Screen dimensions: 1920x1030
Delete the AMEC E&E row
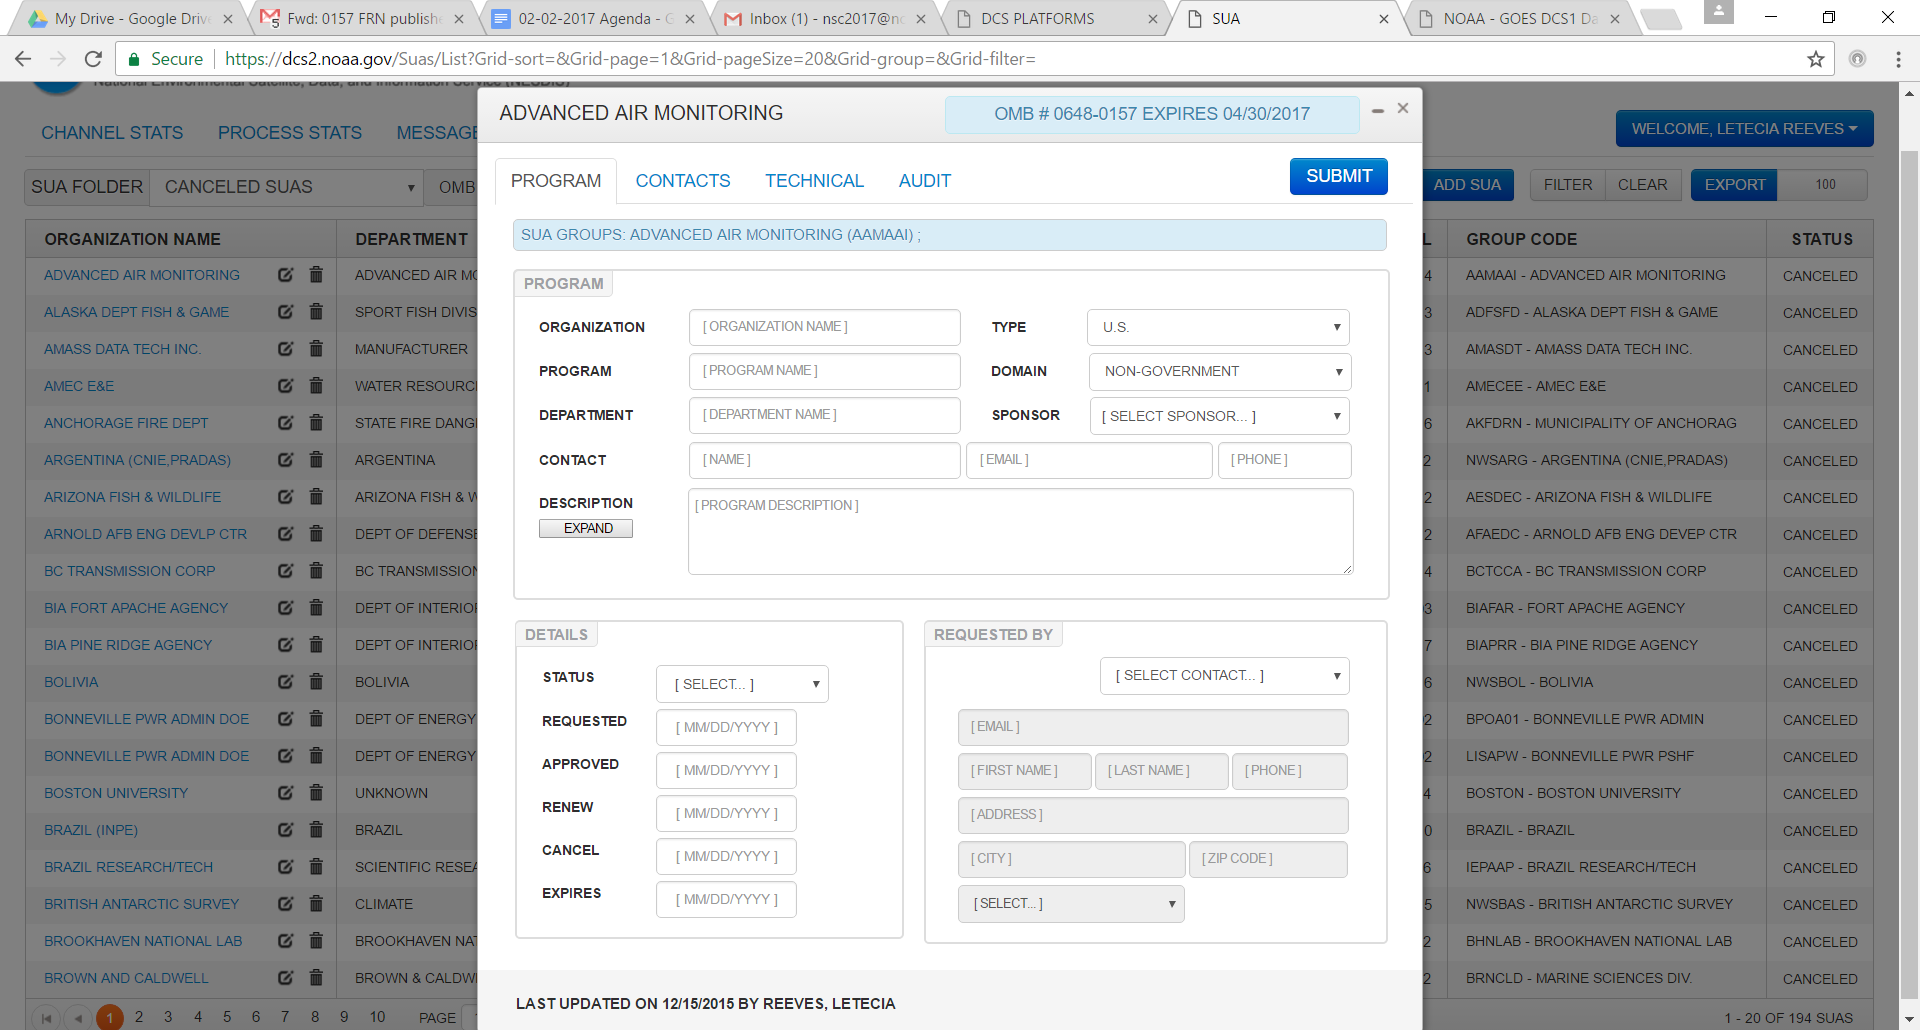pyautogui.click(x=316, y=386)
